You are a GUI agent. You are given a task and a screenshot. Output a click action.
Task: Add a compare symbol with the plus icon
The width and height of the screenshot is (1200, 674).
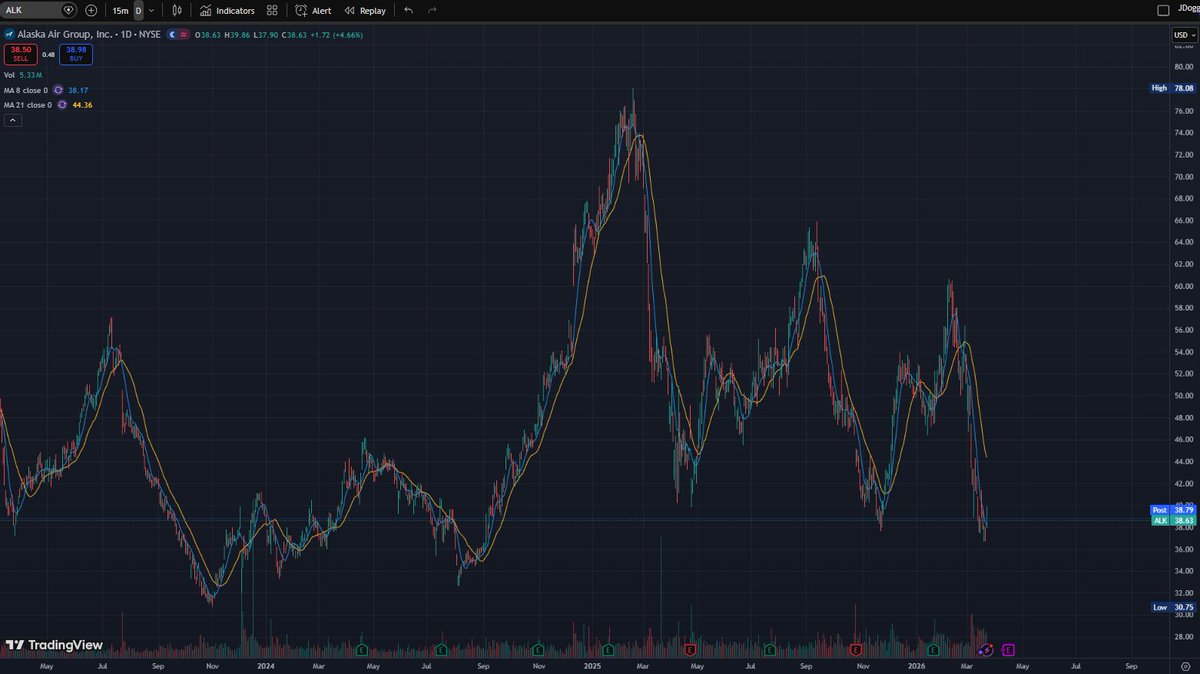tap(91, 10)
